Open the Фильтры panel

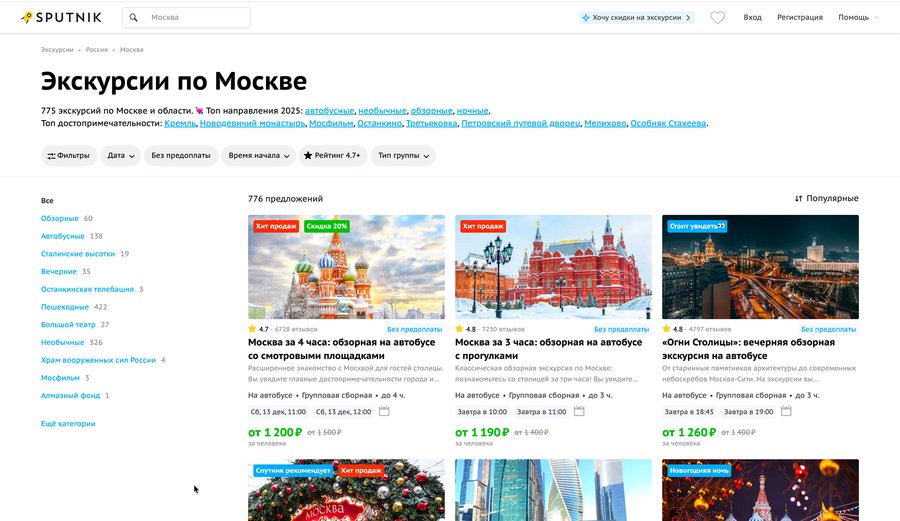coord(69,155)
